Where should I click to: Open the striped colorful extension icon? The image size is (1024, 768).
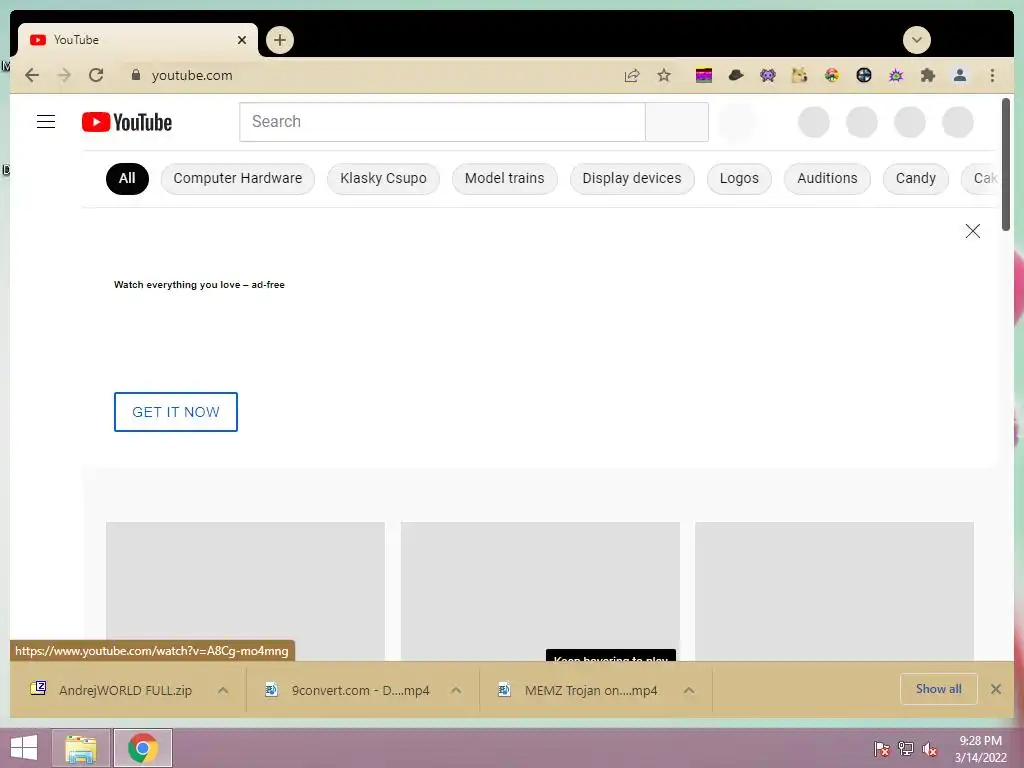pyautogui.click(x=703, y=76)
